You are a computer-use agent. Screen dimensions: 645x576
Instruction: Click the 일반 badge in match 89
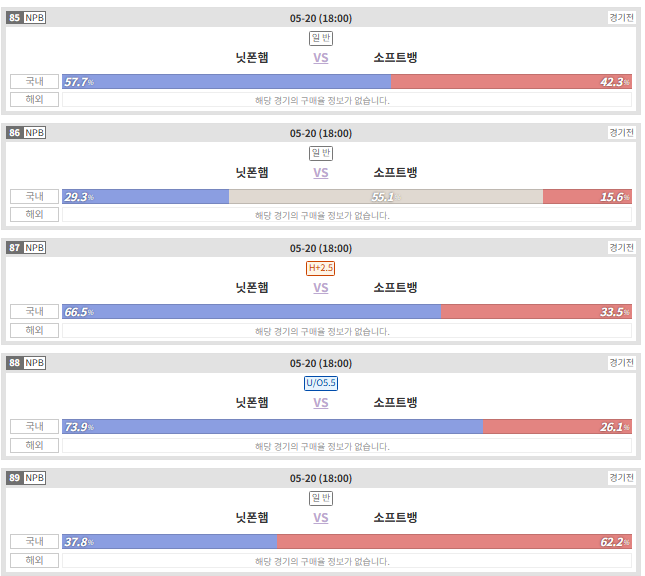point(321,498)
